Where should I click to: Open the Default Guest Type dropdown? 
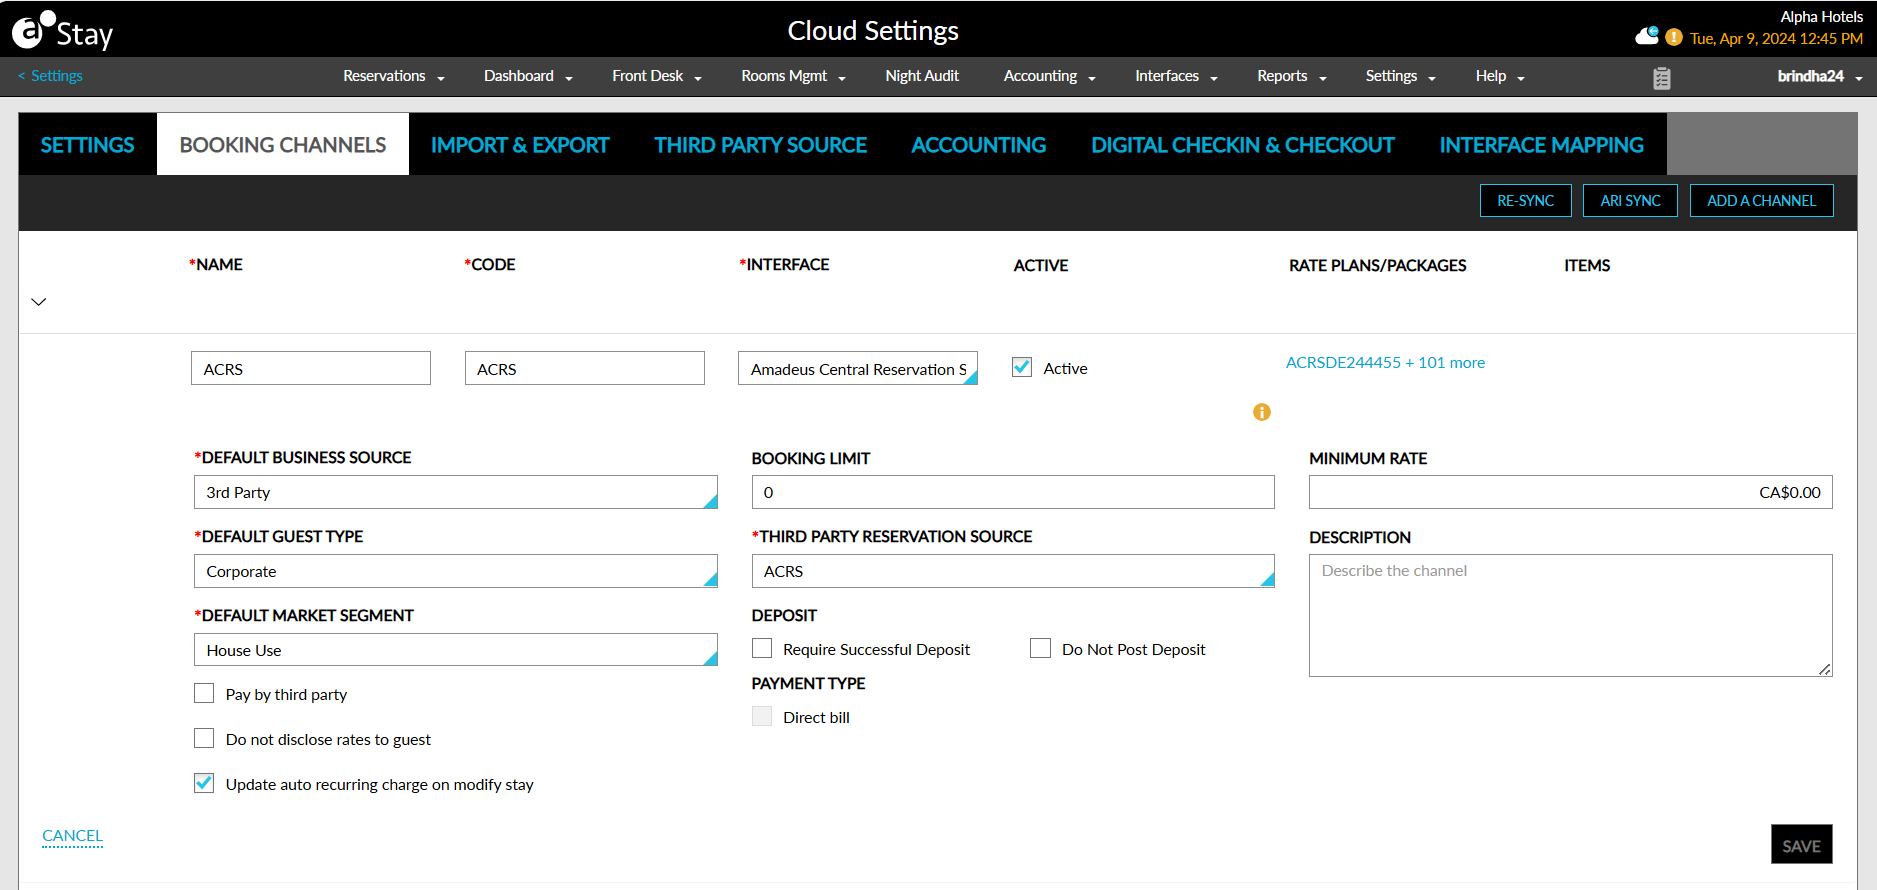(x=455, y=571)
